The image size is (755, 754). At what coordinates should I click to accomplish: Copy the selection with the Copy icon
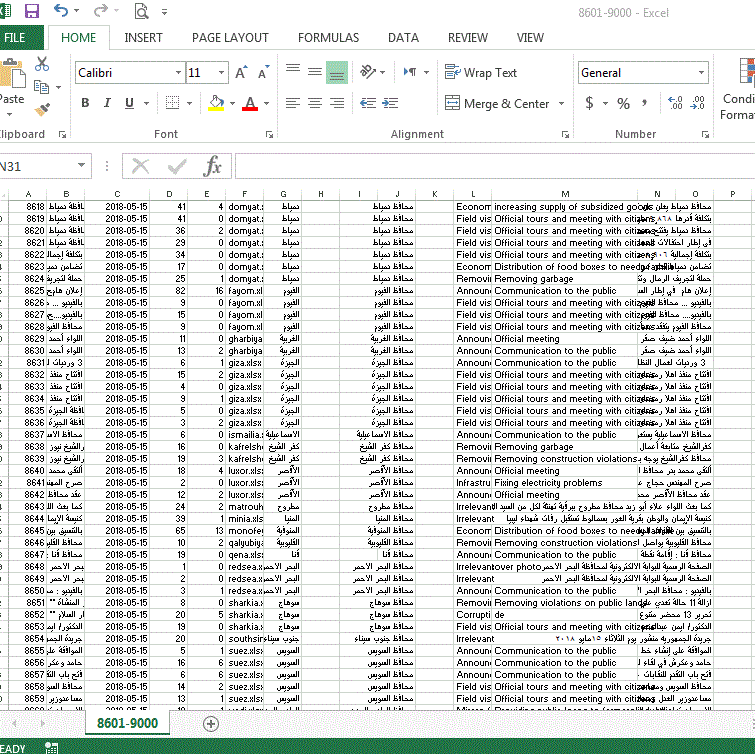41,87
